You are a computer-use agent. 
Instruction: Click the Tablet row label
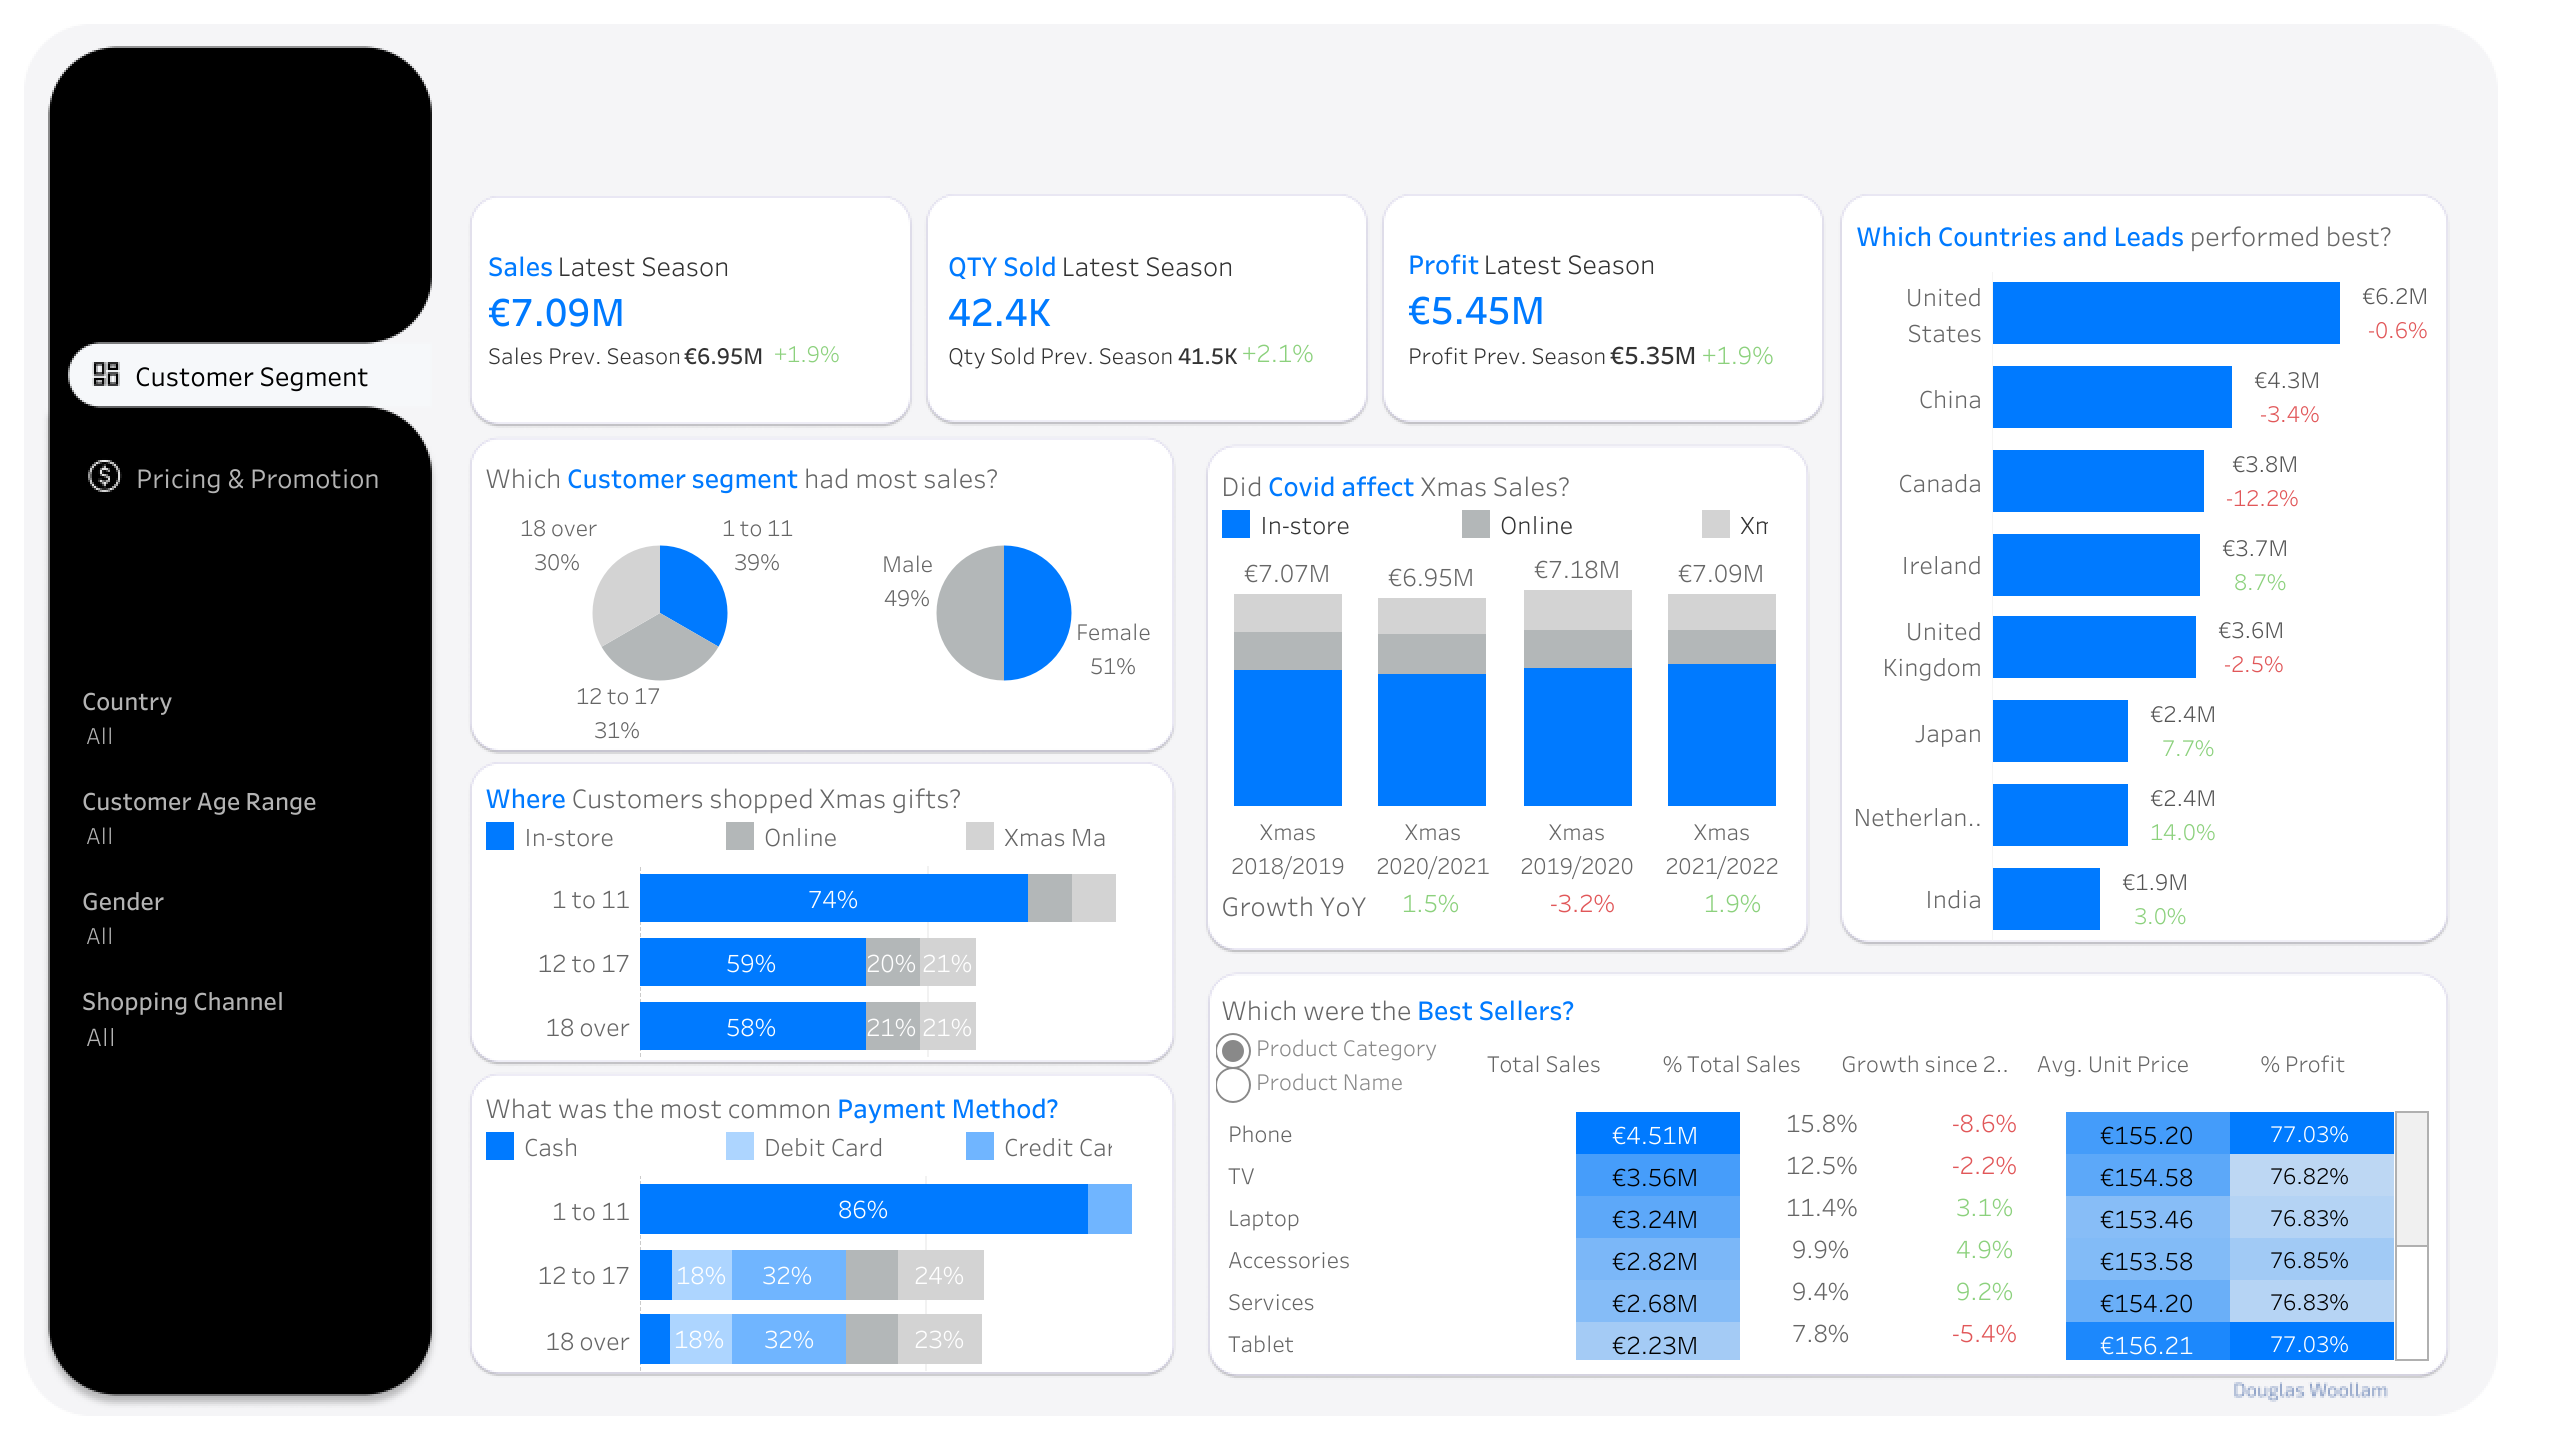pyautogui.click(x=1261, y=1345)
